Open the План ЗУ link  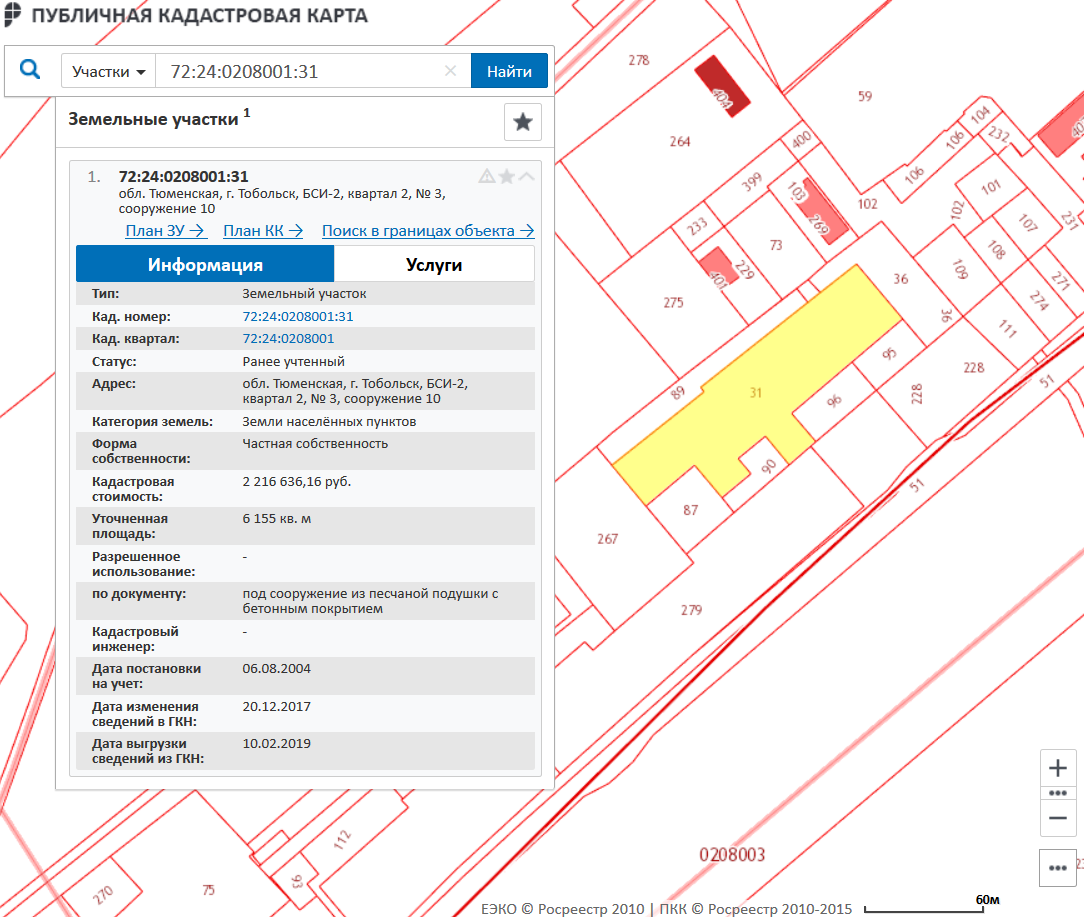[x=165, y=231]
